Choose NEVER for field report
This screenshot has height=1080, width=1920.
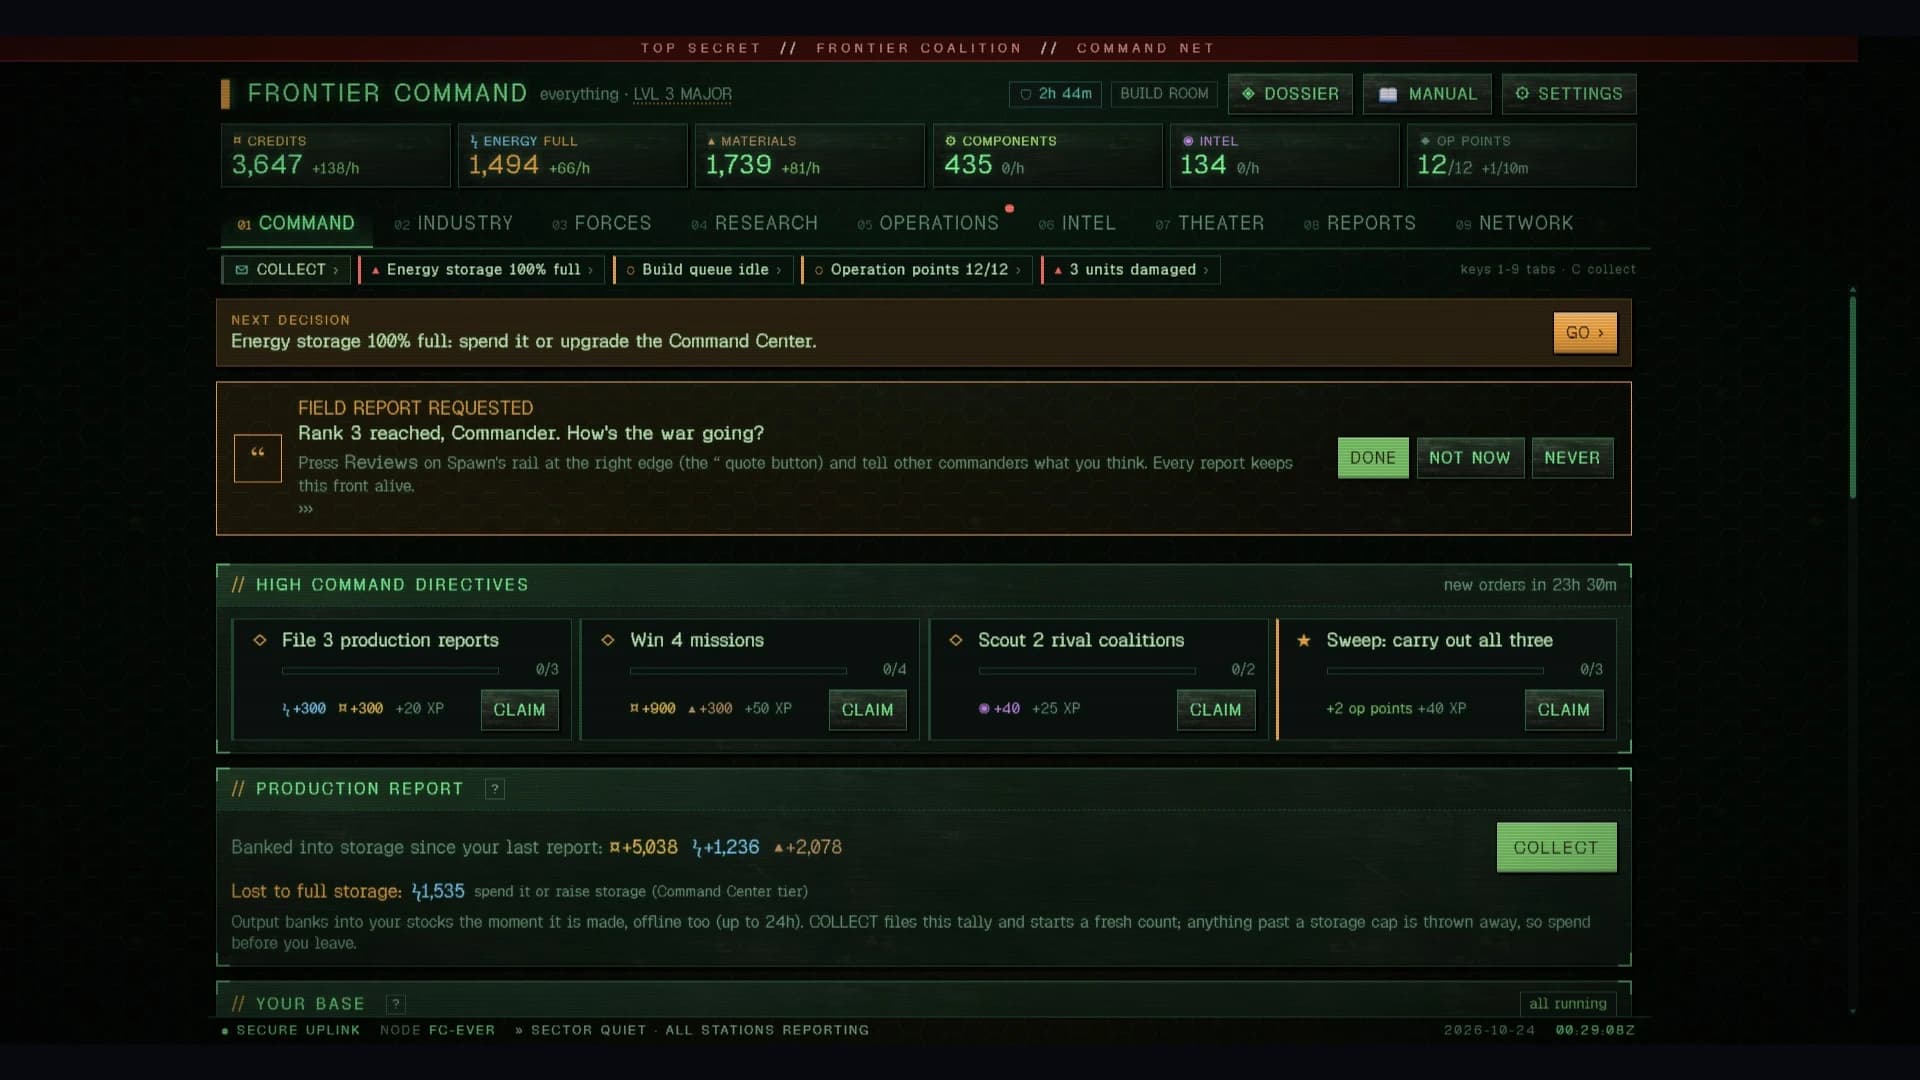pos(1572,458)
